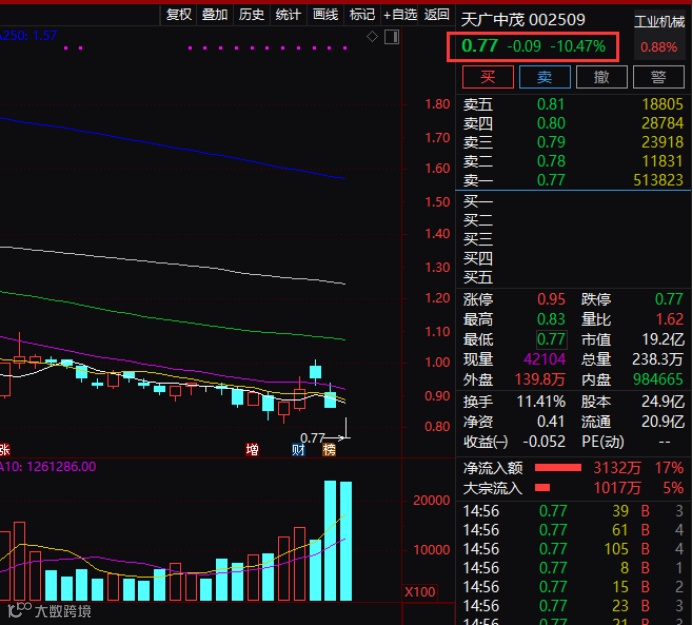
Task: Click the 净资 value 0.41
Action: [x=551, y=422]
